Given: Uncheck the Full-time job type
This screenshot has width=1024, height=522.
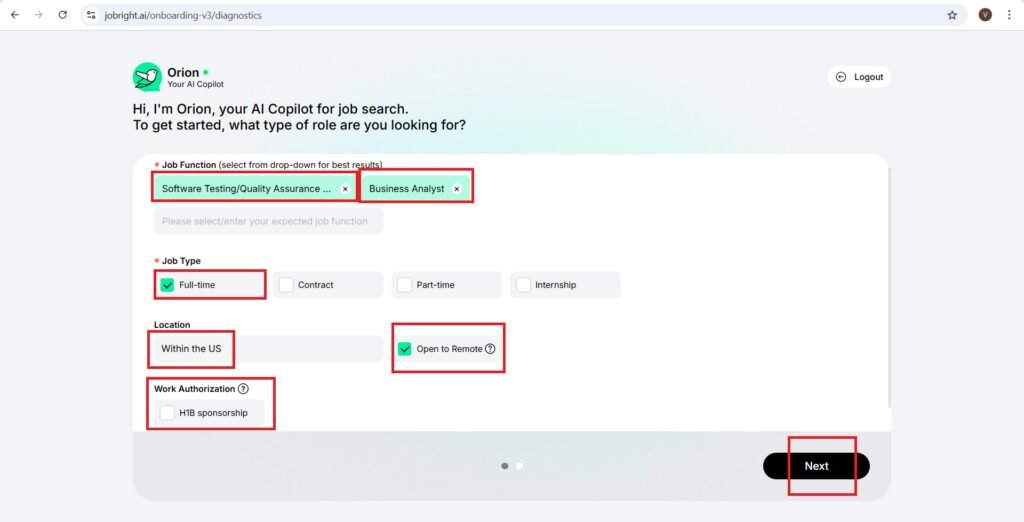Looking at the screenshot, I should point(168,285).
